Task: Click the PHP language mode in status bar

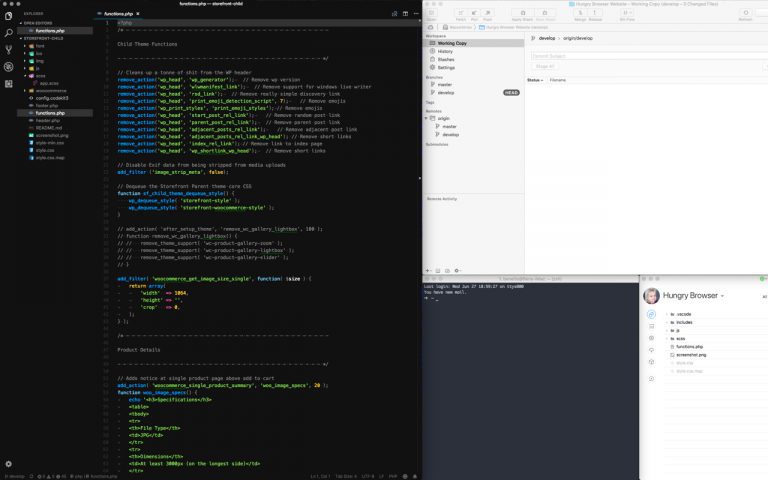Action: point(393,476)
